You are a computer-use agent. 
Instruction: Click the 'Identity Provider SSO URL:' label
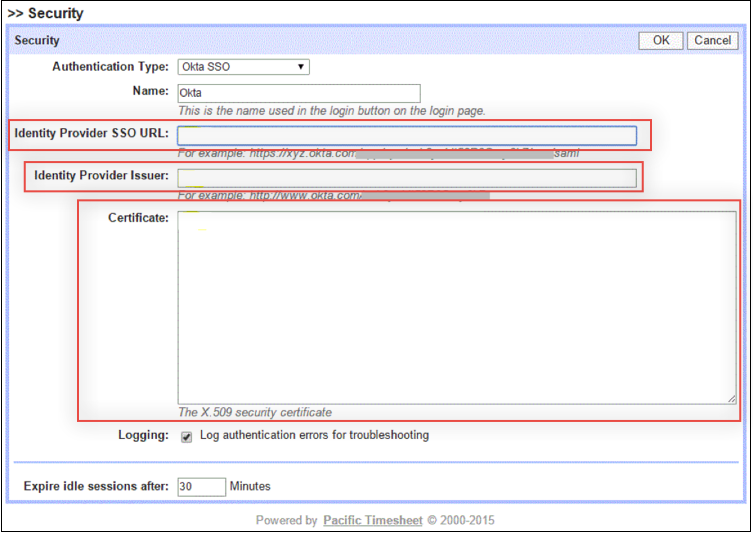[x=91, y=134]
